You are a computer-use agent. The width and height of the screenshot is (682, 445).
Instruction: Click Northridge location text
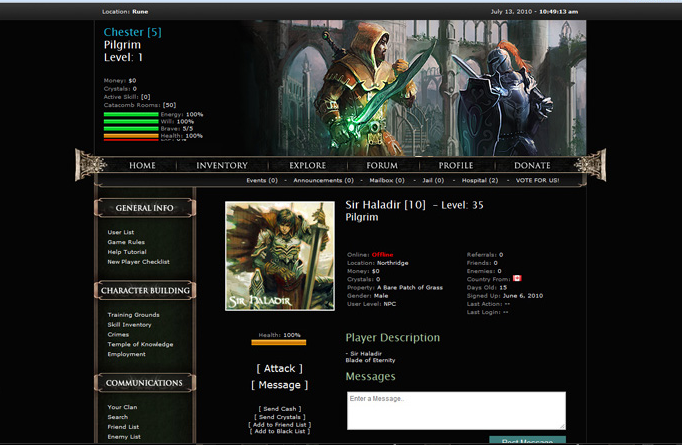pos(392,263)
